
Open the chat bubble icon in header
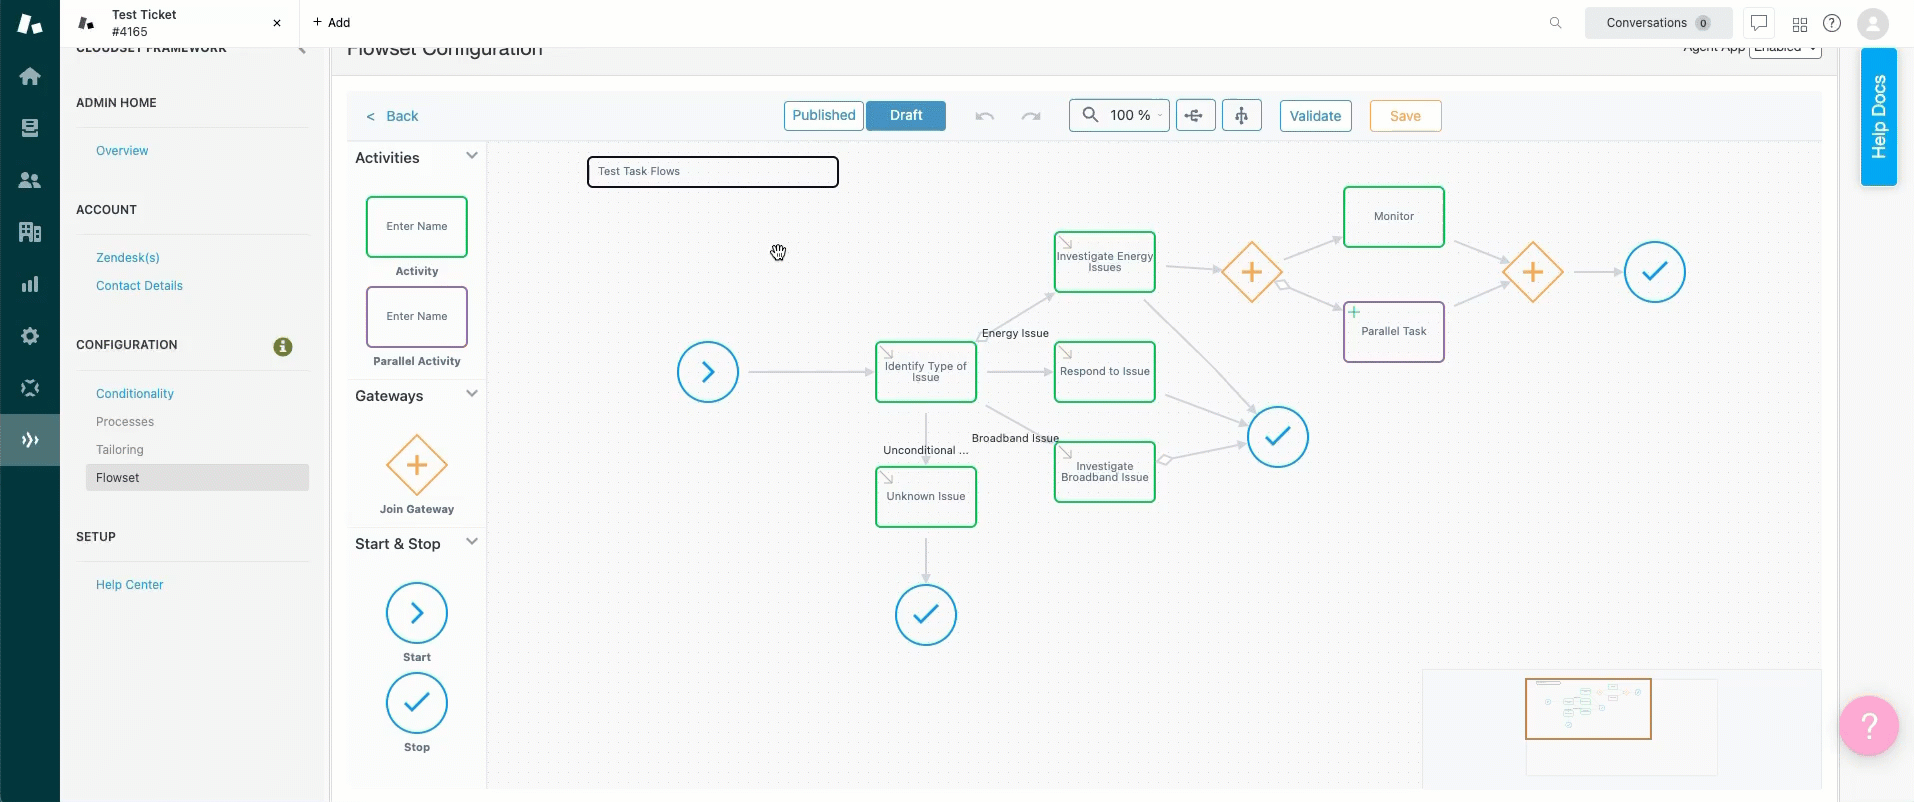(x=1759, y=23)
